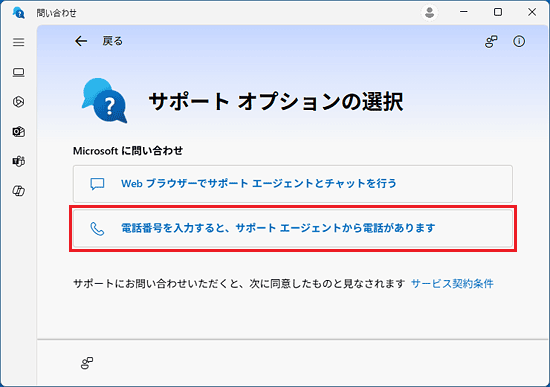Image resolution: width=550 pixels, height=387 pixels.
Task: Open the Teams sidebar icon
Action: pos(19,161)
